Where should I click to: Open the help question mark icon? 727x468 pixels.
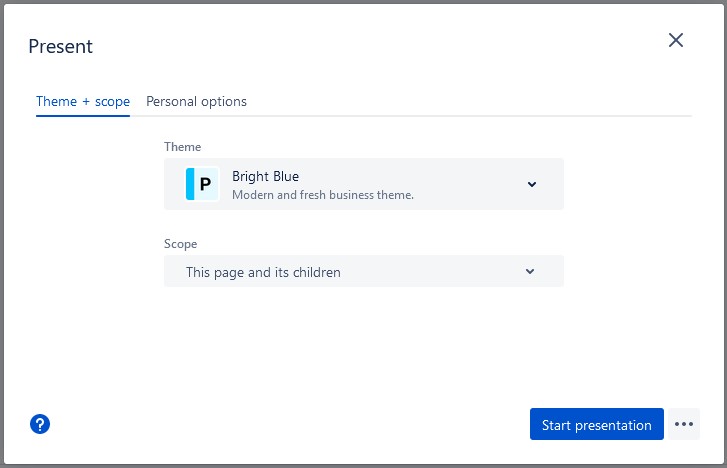(x=40, y=424)
